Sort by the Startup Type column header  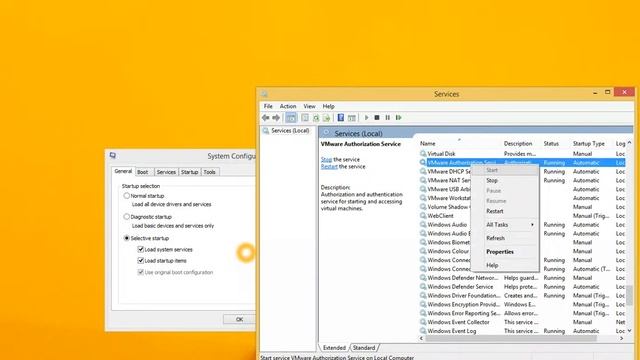point(592,144)
